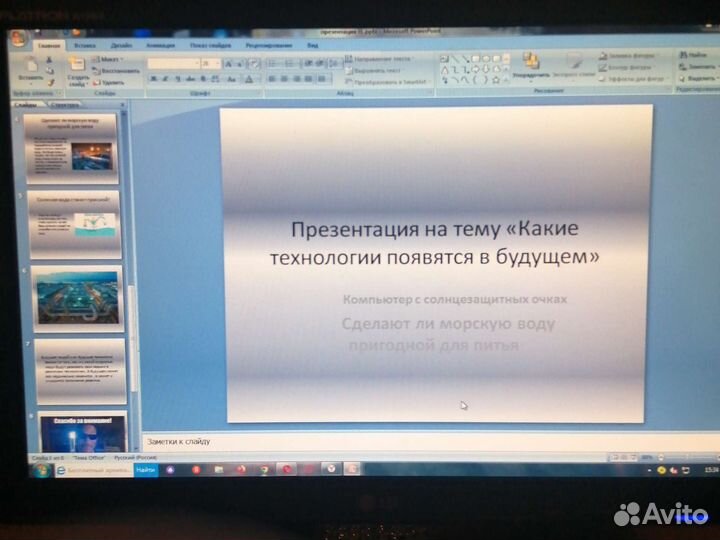Cut selection with the scissors icon

(x=49, y=60)
